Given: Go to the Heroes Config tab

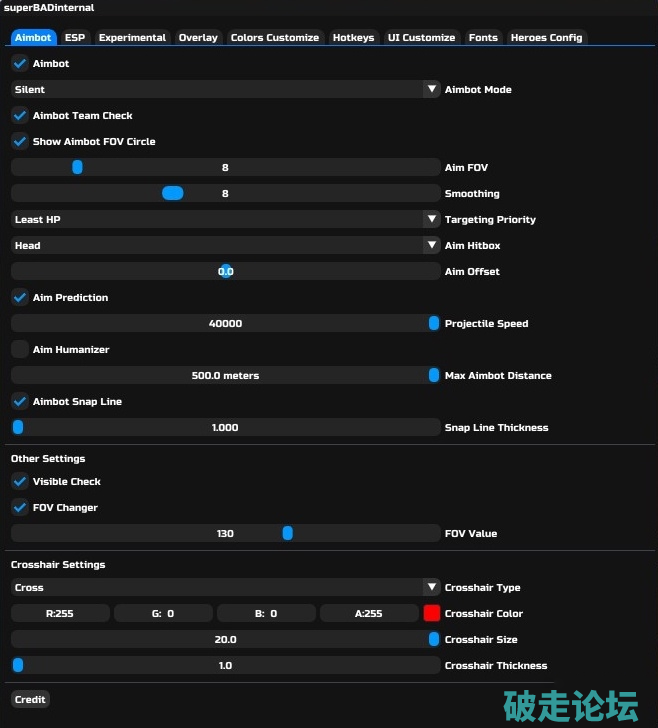Looking at the screenshot, I should click(x=546, y=38).
